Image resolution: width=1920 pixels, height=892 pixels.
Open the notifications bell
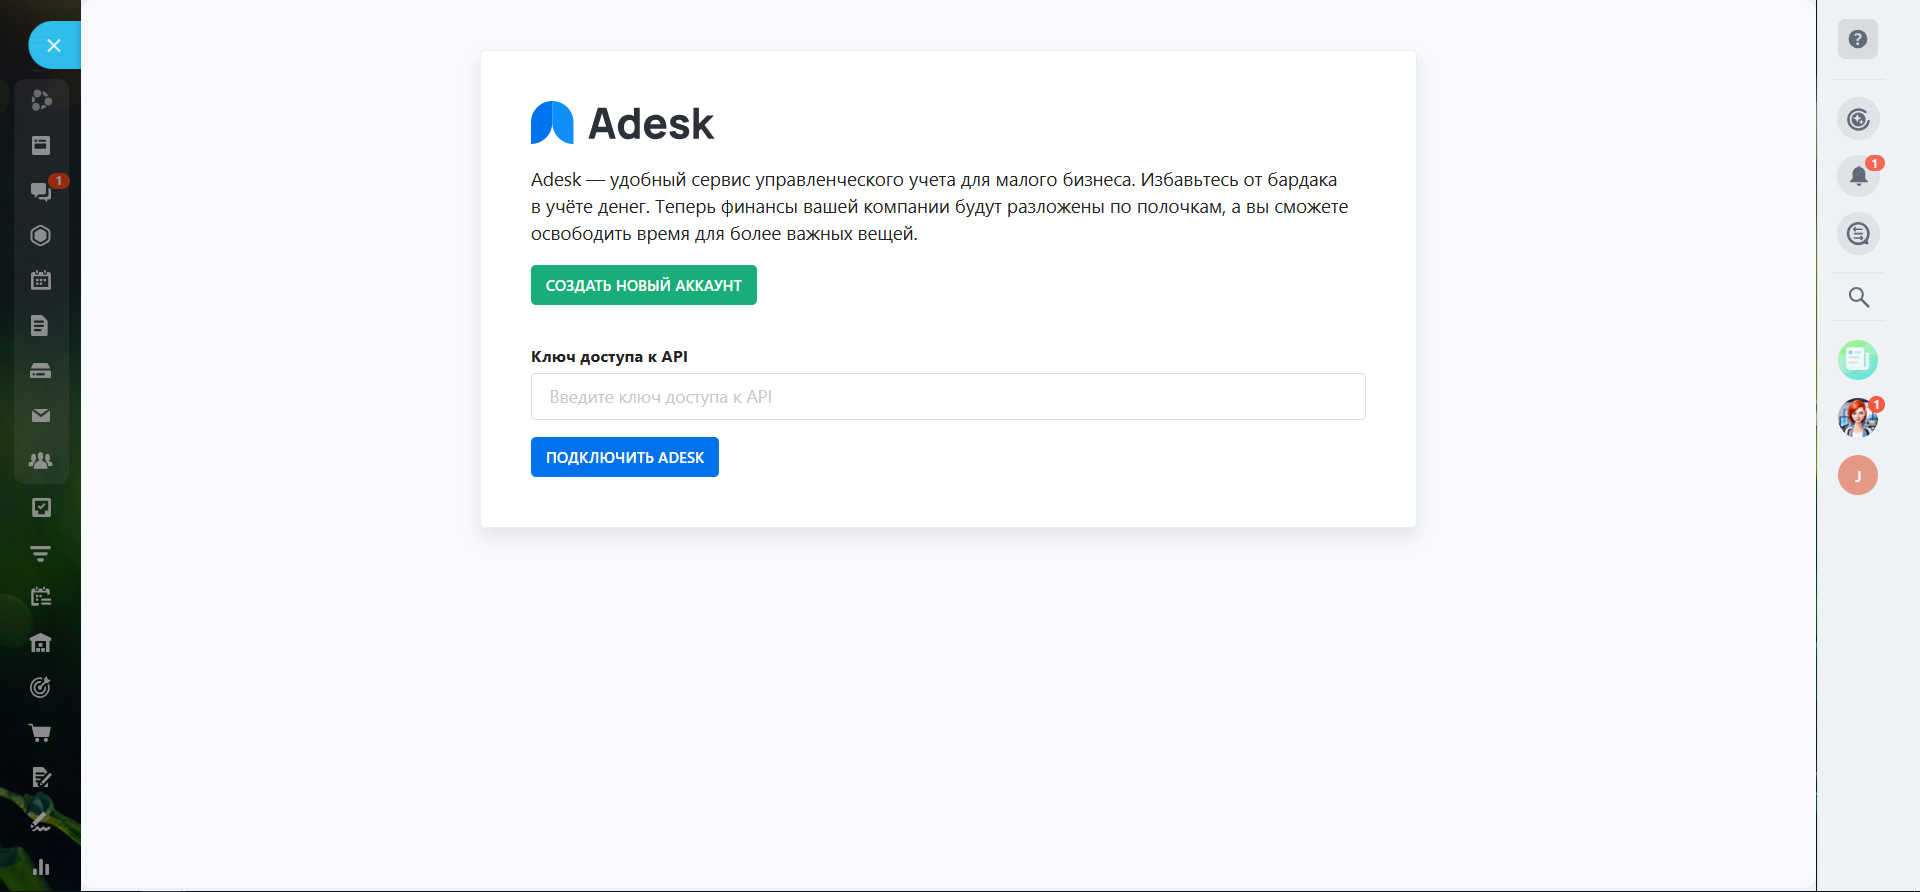point(1858,176)
